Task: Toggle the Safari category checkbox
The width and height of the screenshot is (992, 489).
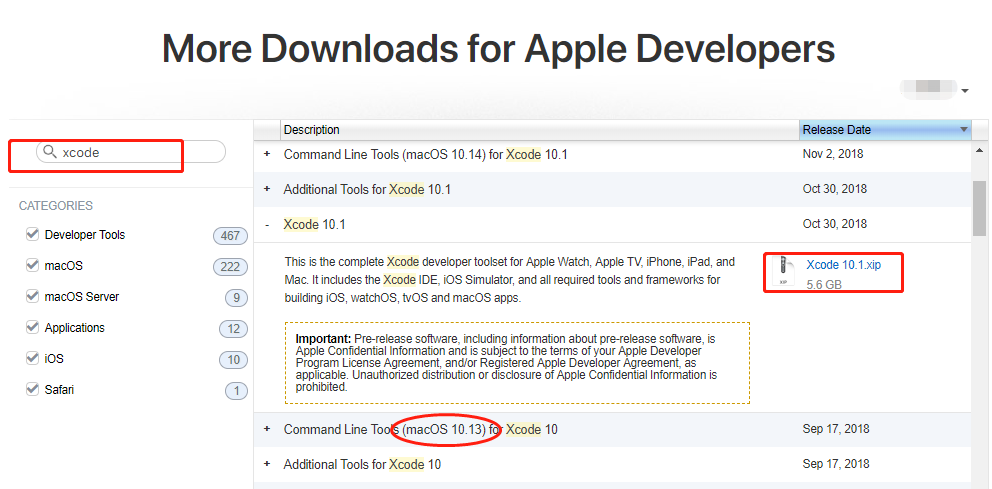Action: 32,390
